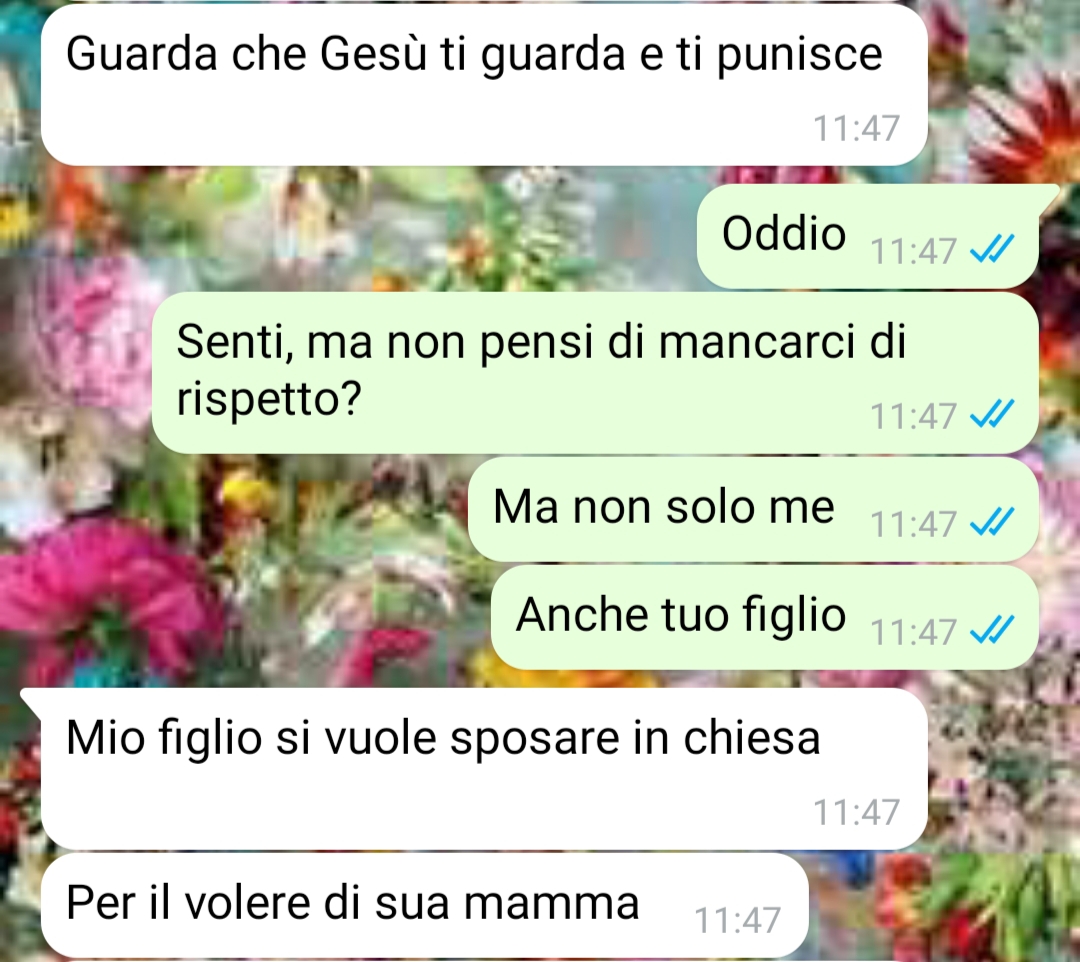Tap the 'Per il volere di sua mamma' bubble
The height and width of the screenshot is (962, 1080).
click(x=424, y=906)
